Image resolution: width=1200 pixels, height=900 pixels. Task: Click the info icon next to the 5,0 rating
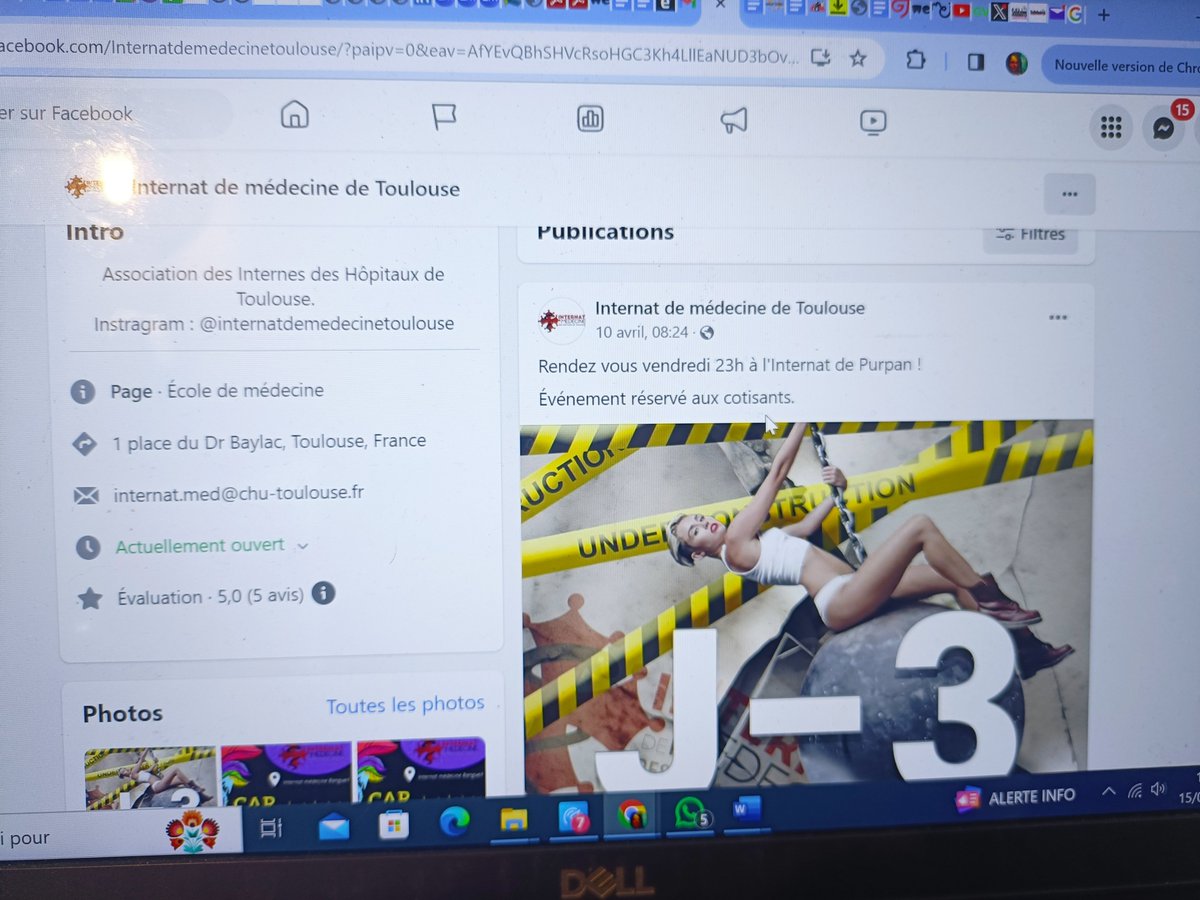322,594
